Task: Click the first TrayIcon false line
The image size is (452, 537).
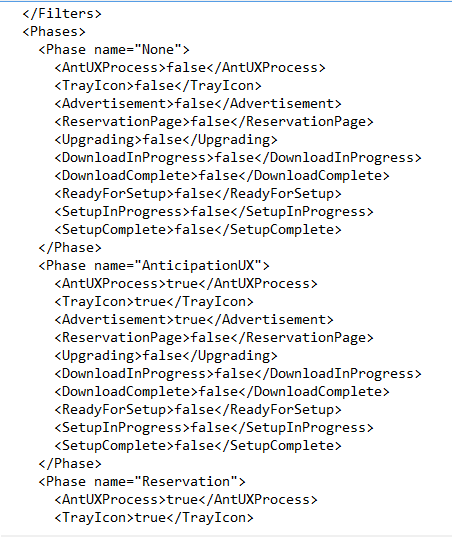Action: click(158, 86)
